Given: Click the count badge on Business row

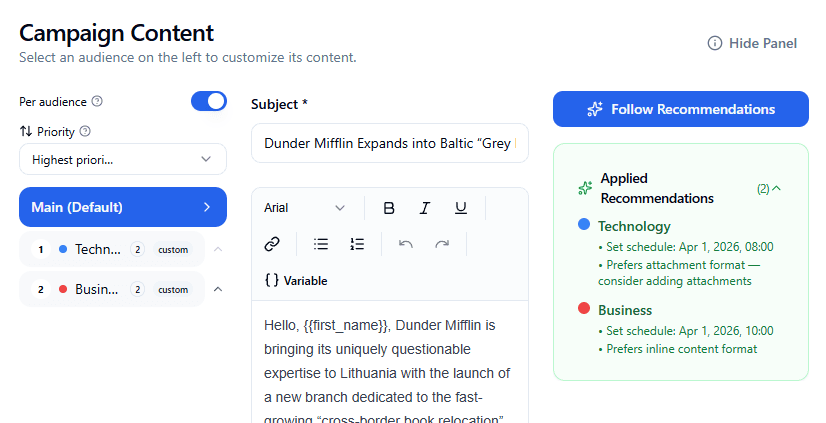Looking at the screenshot, I should tap(137, 289).
